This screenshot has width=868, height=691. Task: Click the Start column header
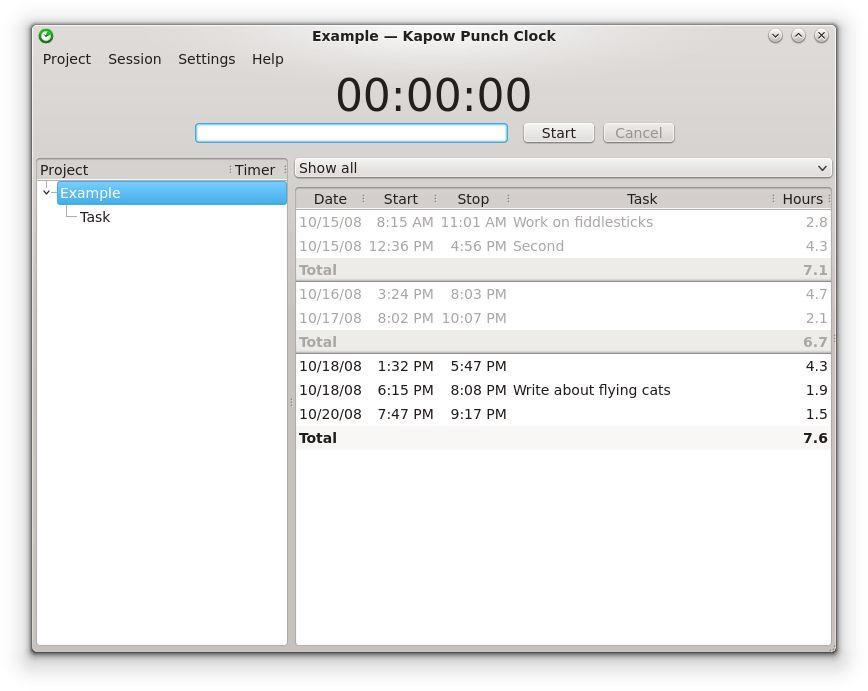400,199
